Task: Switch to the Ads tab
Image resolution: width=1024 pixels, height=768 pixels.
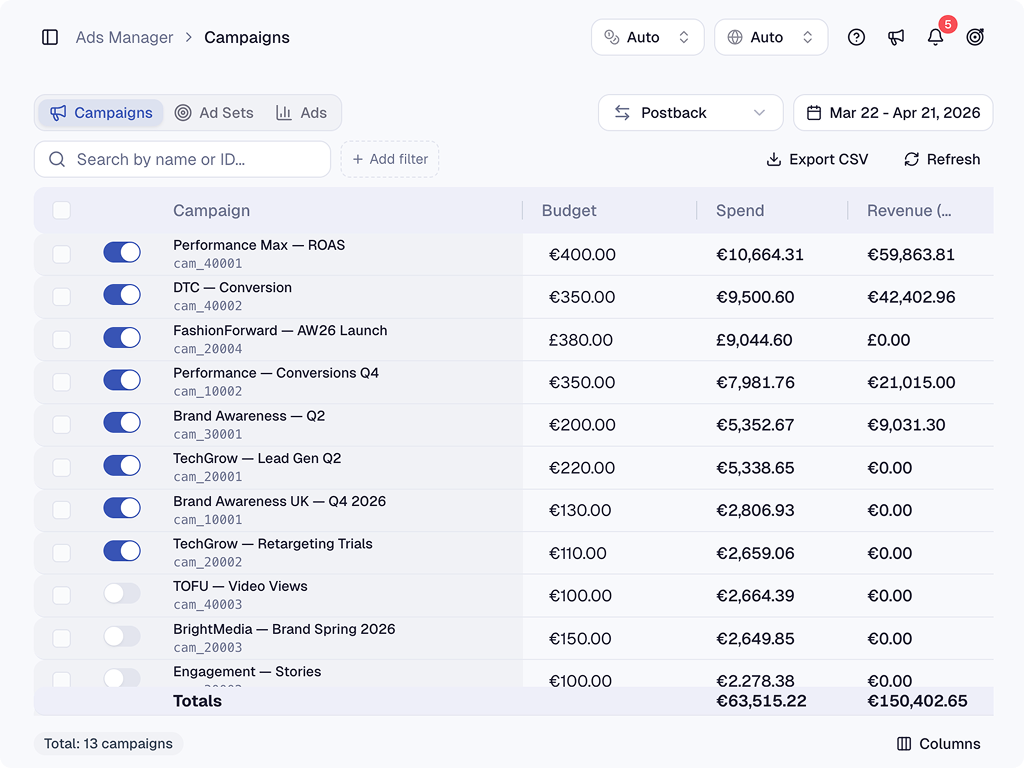Action: 302,113
